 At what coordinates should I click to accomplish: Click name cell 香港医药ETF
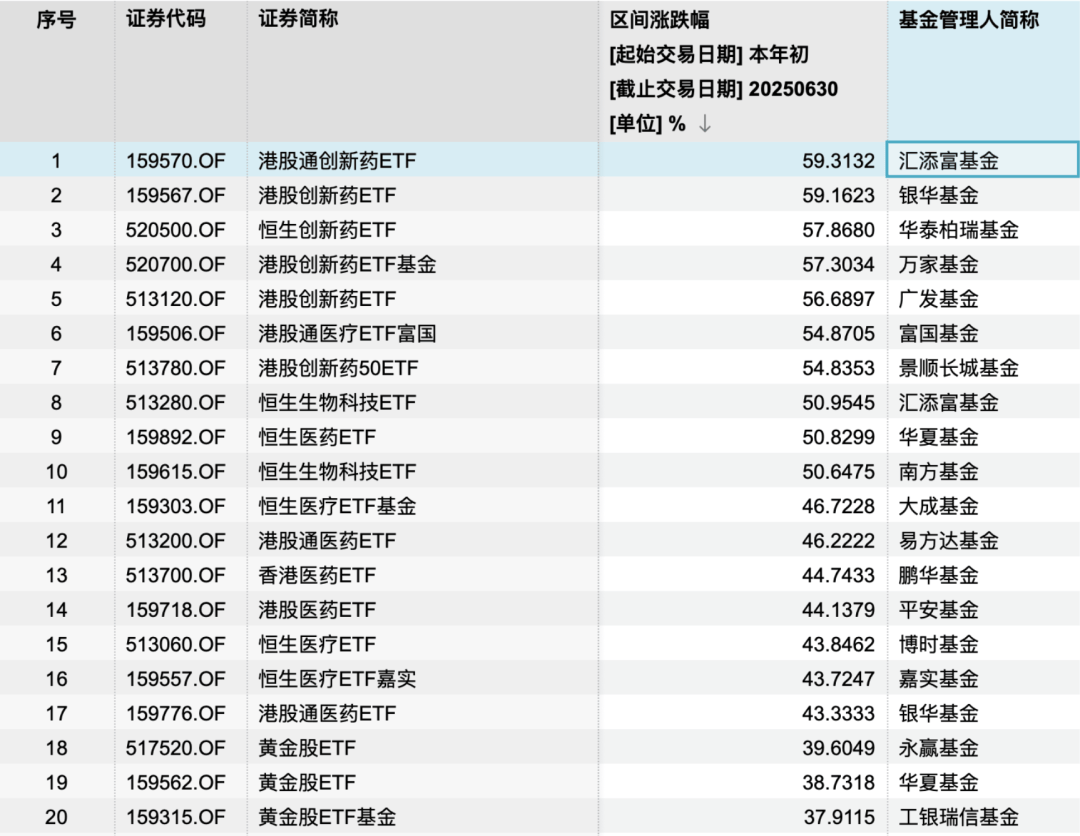(318, 575)
